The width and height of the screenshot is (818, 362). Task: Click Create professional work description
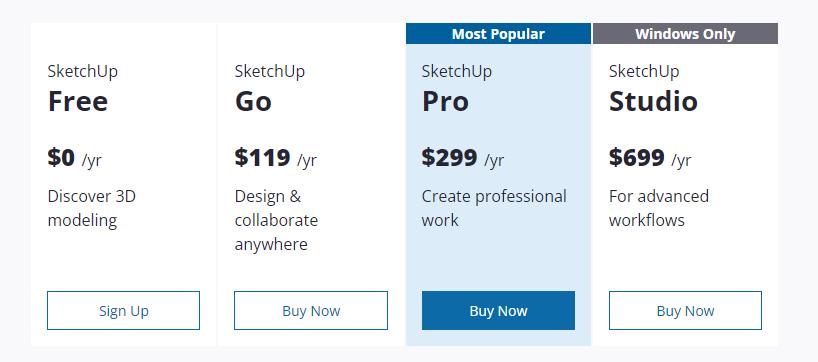(494, 208)
